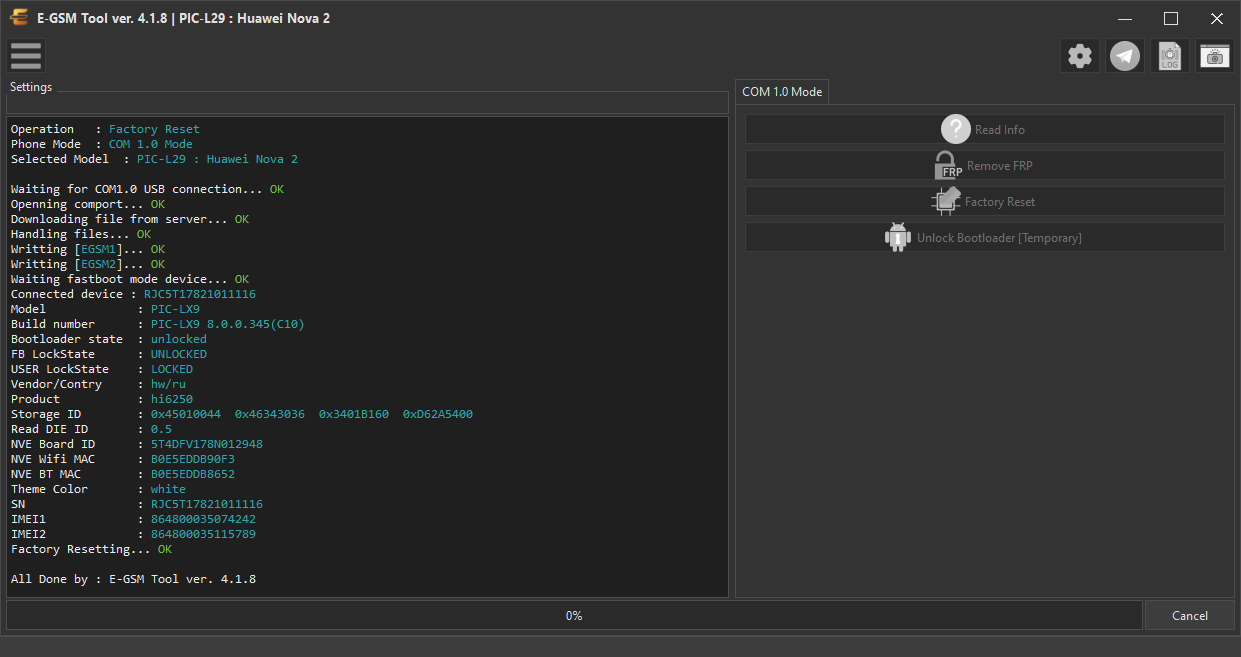Select the COM 1.0 Mode tab

(782, 91)
